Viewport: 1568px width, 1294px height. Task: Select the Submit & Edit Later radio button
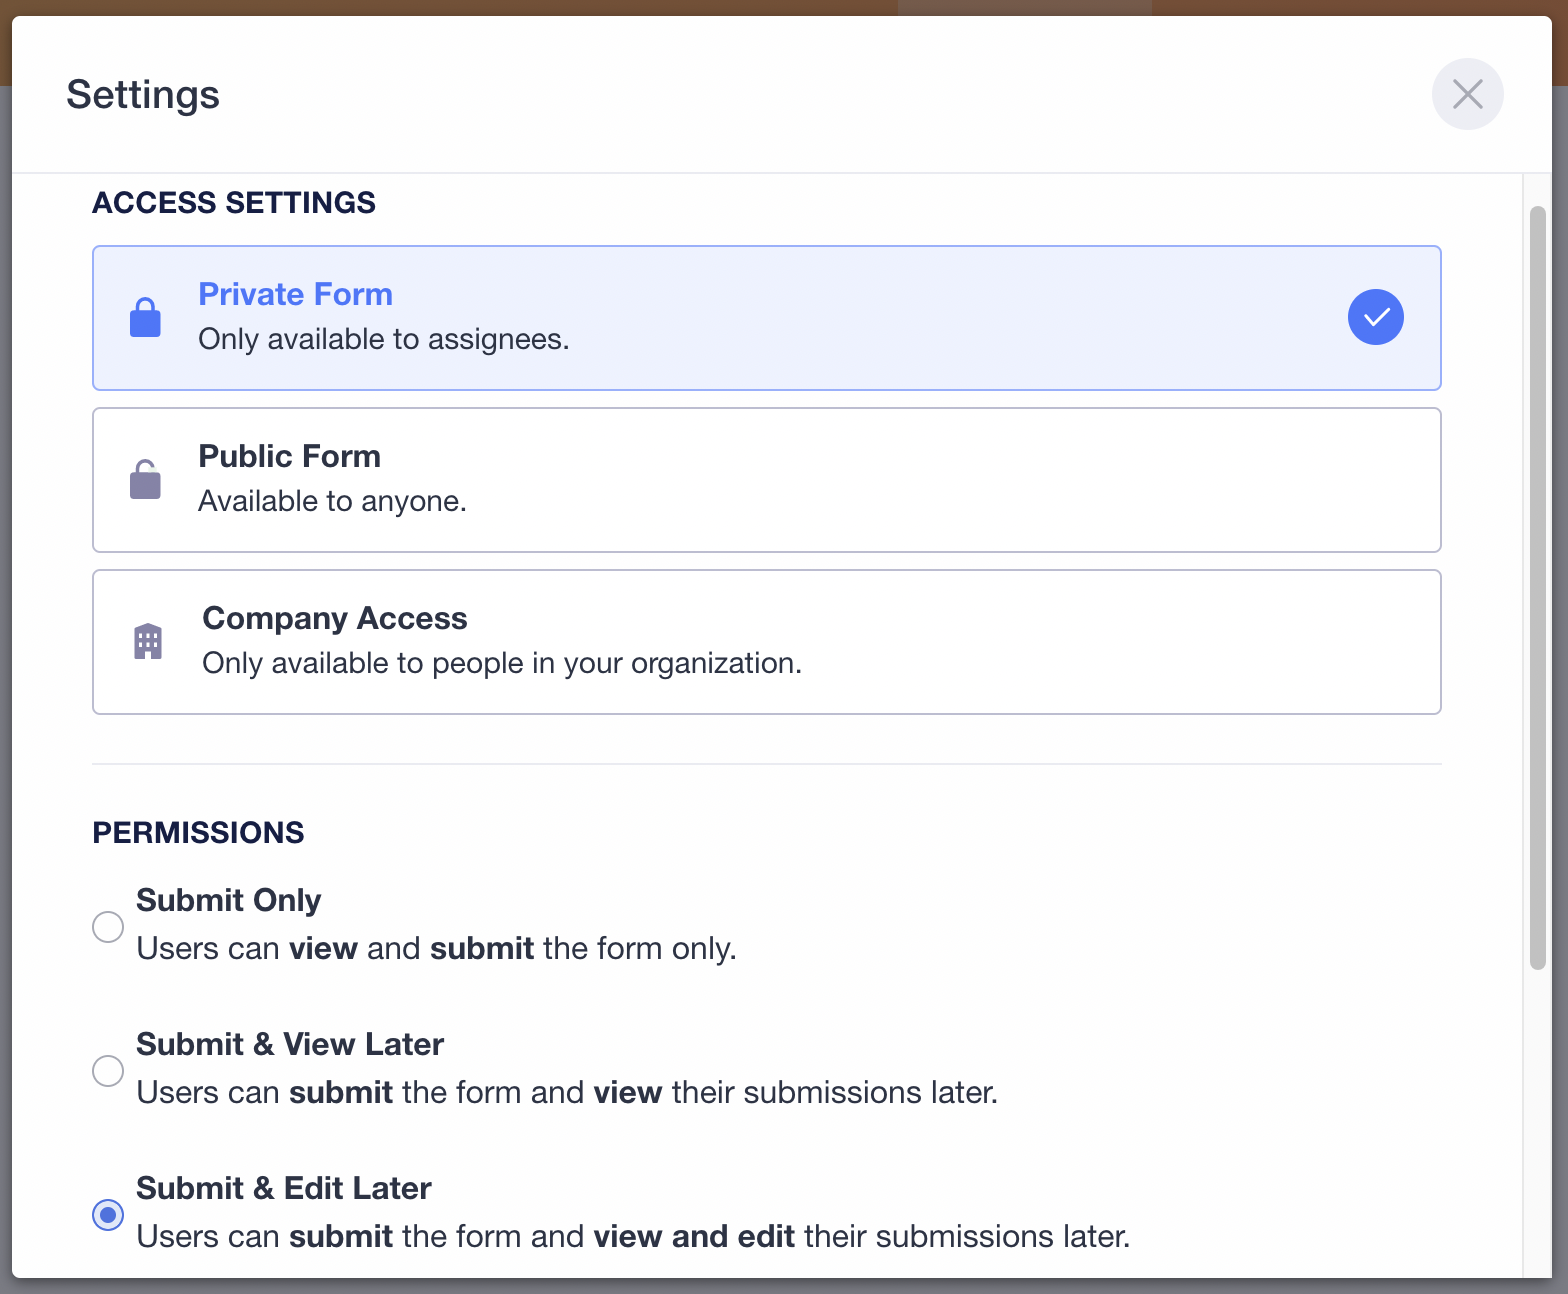point(108,1215)
